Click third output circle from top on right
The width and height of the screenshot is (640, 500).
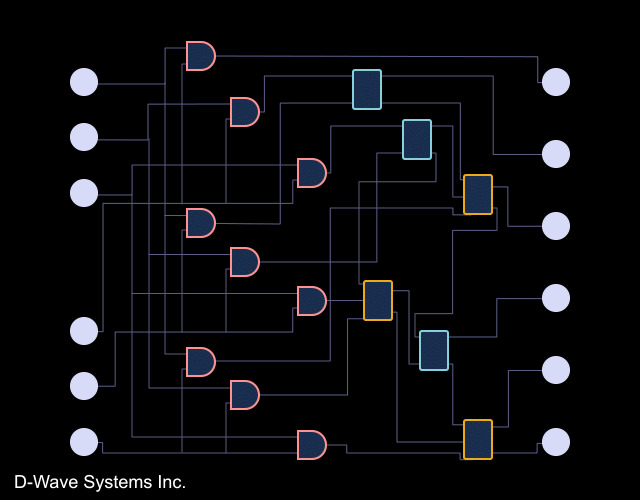[x=556, y=226]
